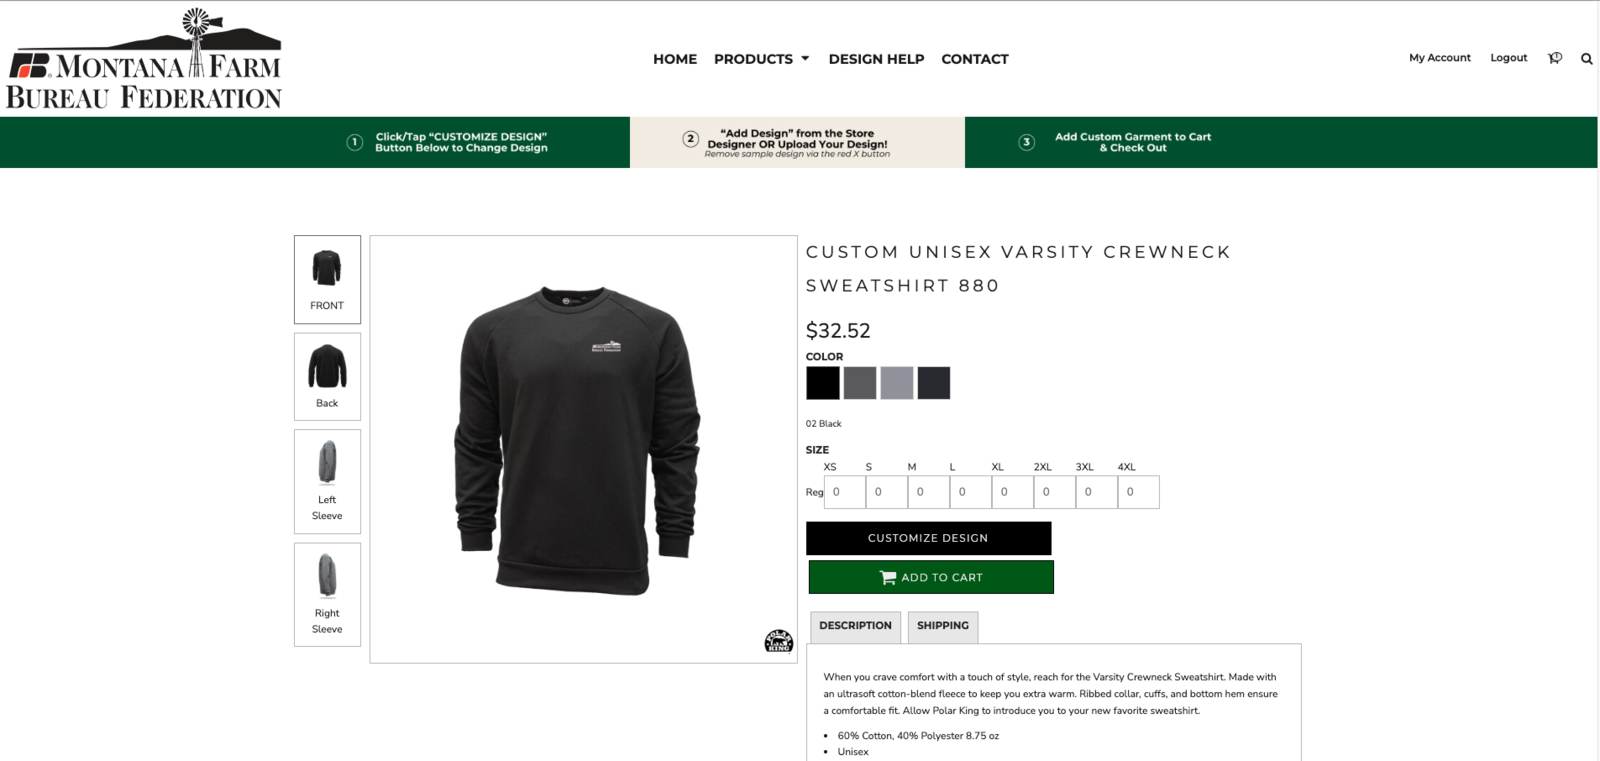
Task: Click the XL size quantity field
Action: (1012, 492)
